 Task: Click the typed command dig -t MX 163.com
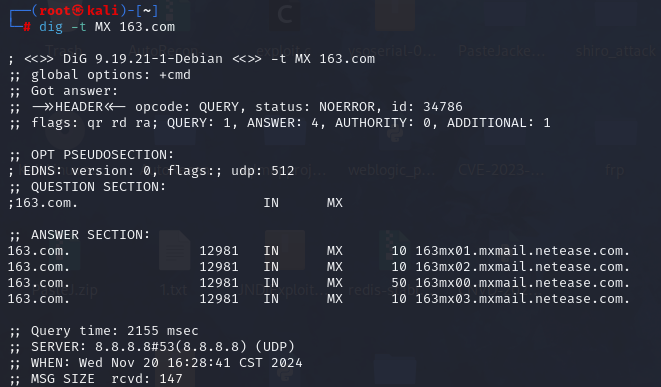[x=107, y=27]
